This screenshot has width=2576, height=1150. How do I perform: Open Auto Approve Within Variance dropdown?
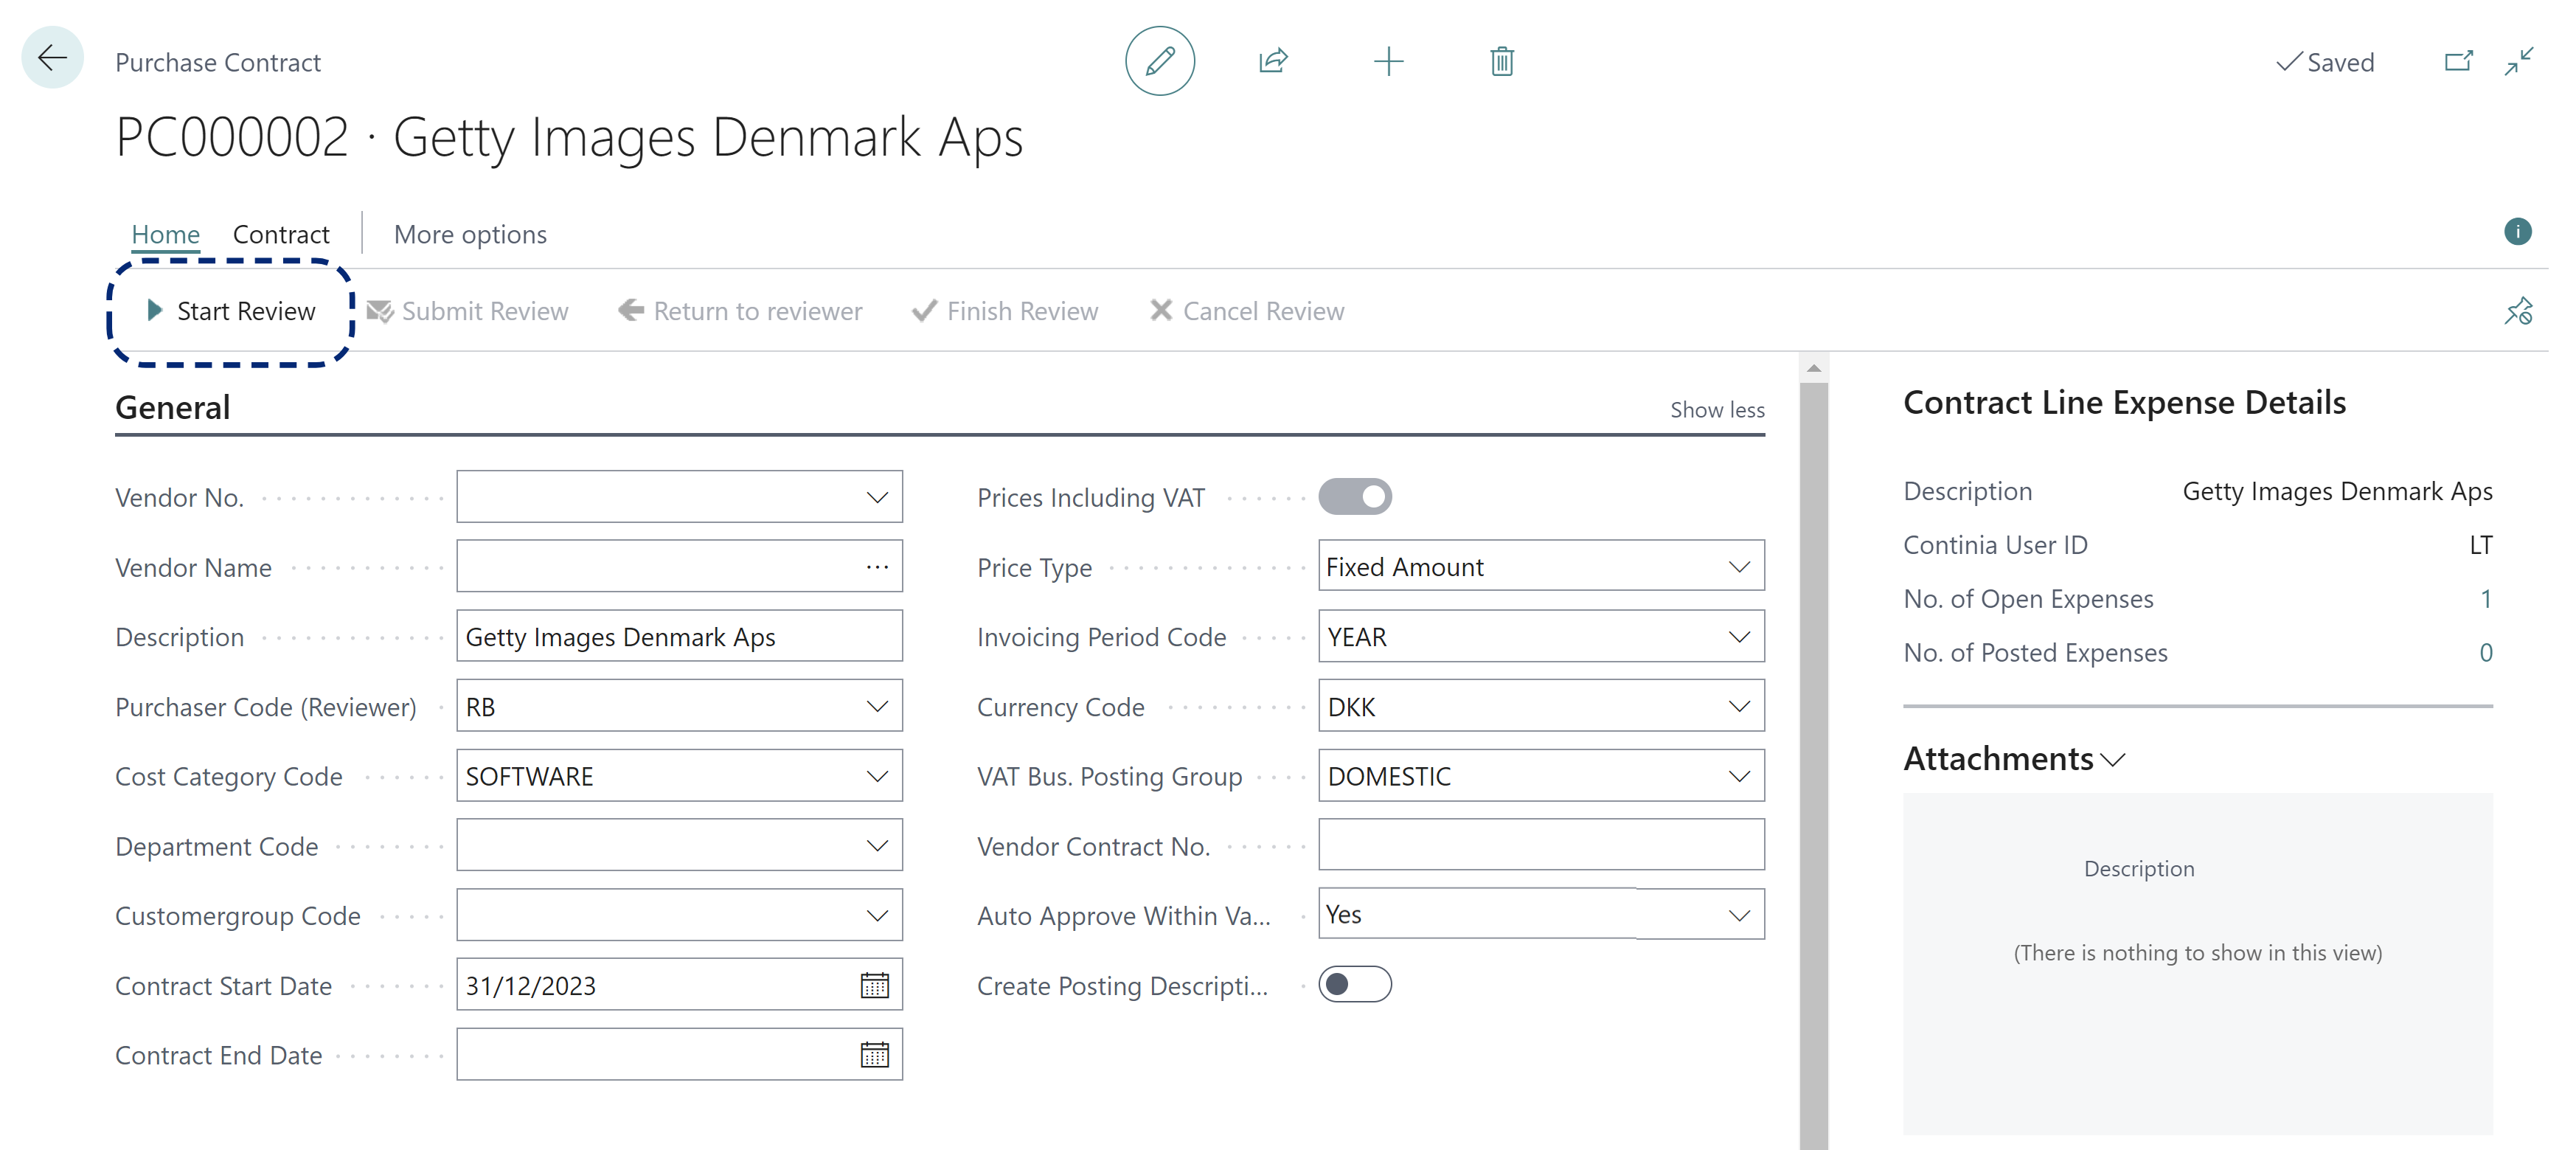1739,915
